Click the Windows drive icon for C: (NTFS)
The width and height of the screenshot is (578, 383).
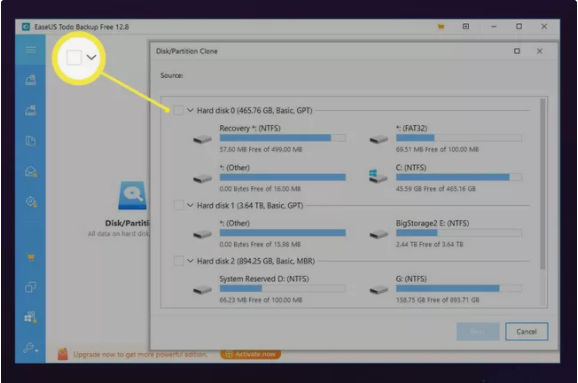click(x=378, y=176)
